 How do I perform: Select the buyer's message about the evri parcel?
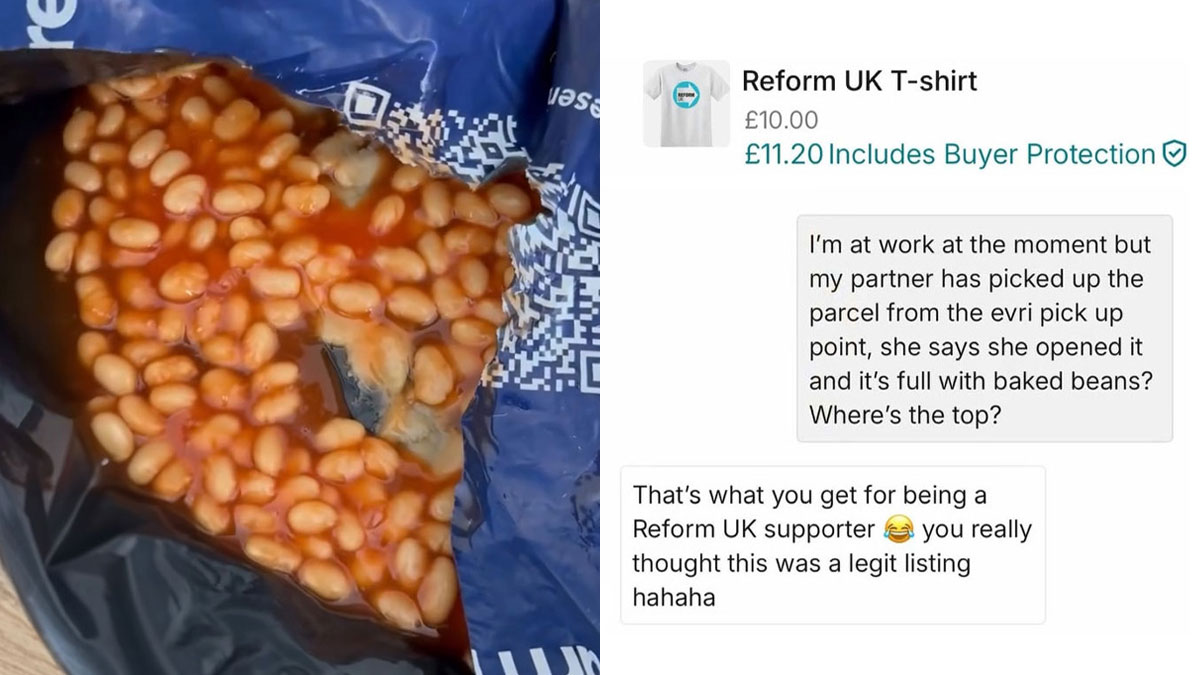tap(984, 329)
